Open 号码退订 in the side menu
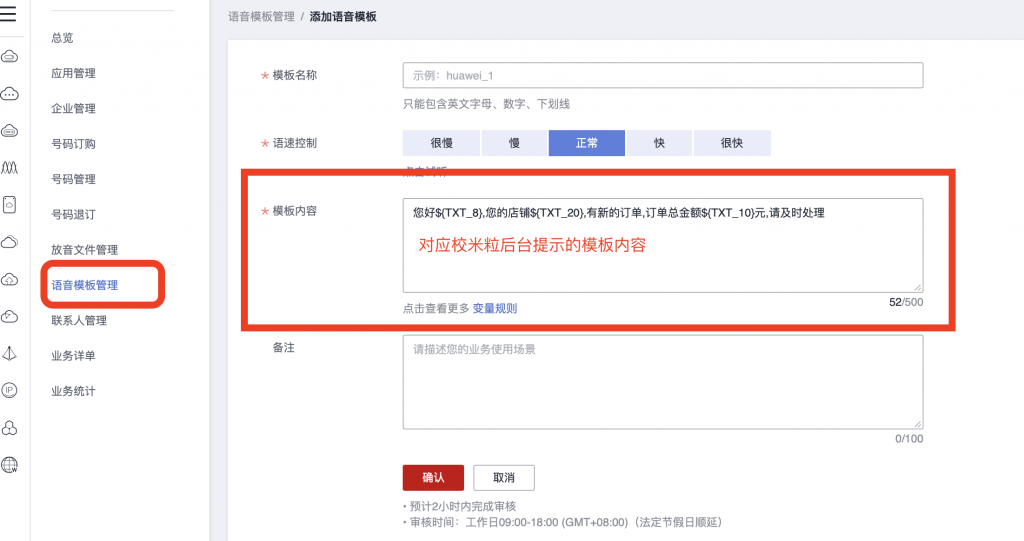1024x541 pixels. (x=74, y=214)
